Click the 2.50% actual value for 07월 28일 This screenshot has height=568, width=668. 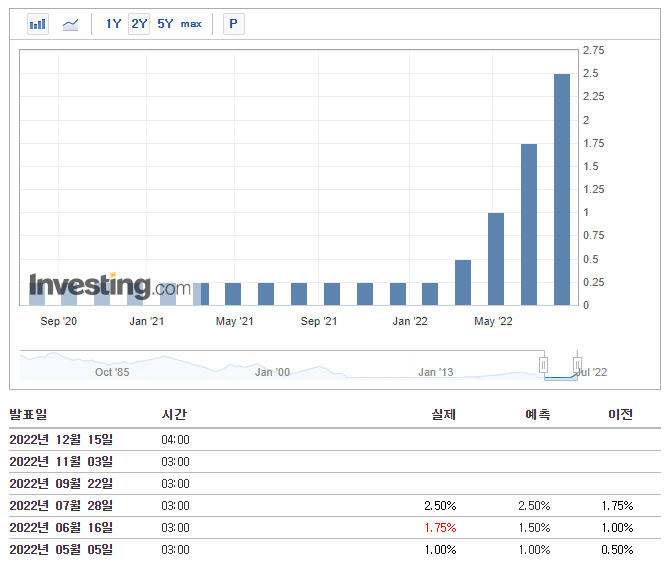tap(440, 506)
